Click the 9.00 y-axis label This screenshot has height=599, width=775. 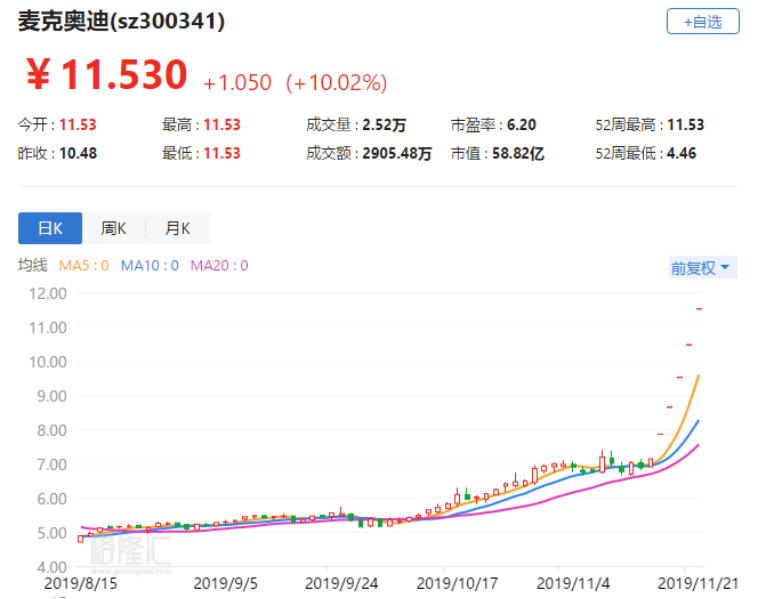52,396
